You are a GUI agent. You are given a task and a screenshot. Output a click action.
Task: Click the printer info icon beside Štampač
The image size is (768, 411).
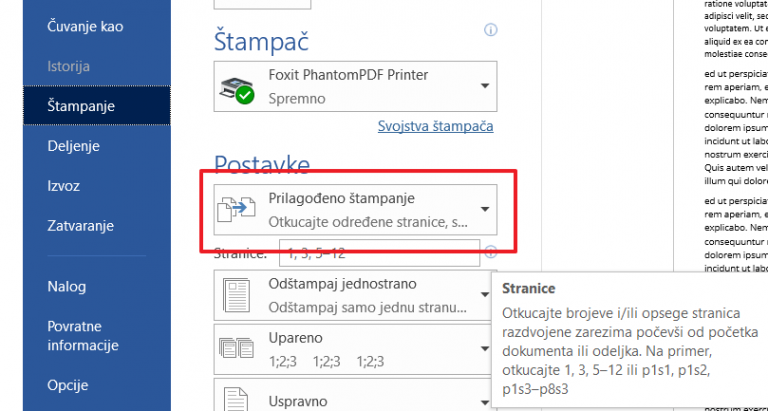490,30
